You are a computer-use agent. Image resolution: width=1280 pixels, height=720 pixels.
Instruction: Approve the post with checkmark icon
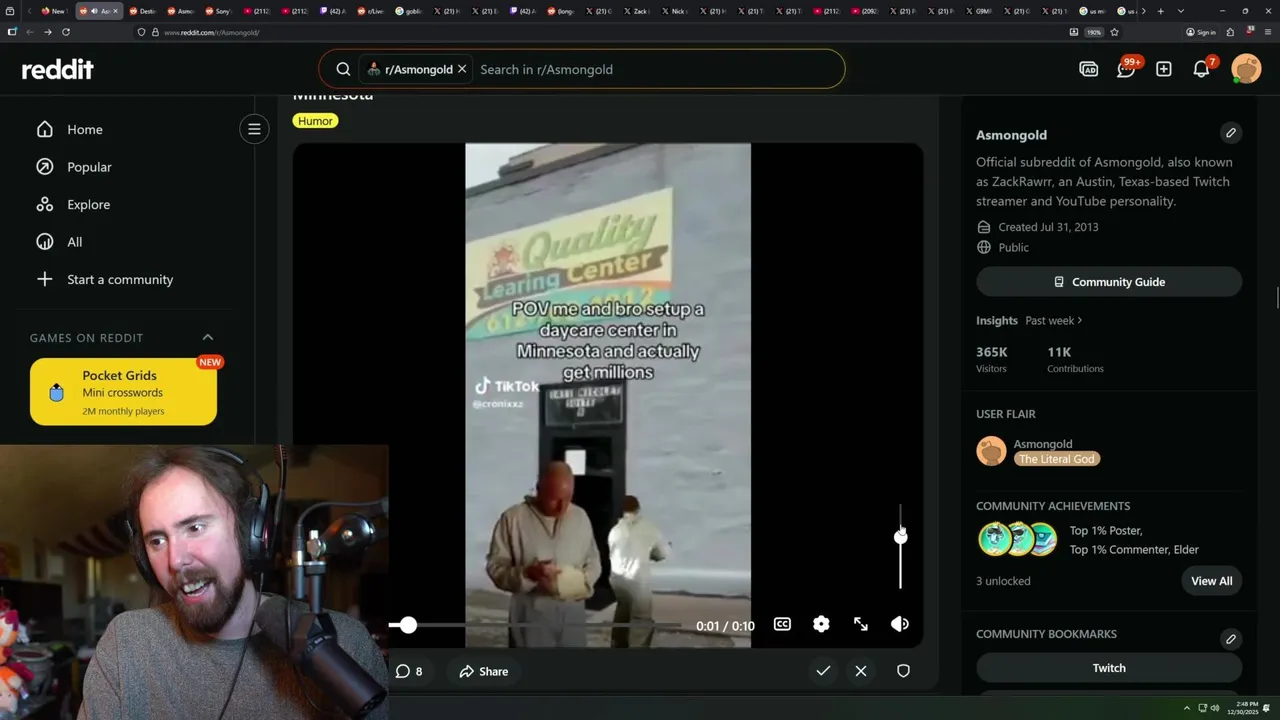click(823, 671)
